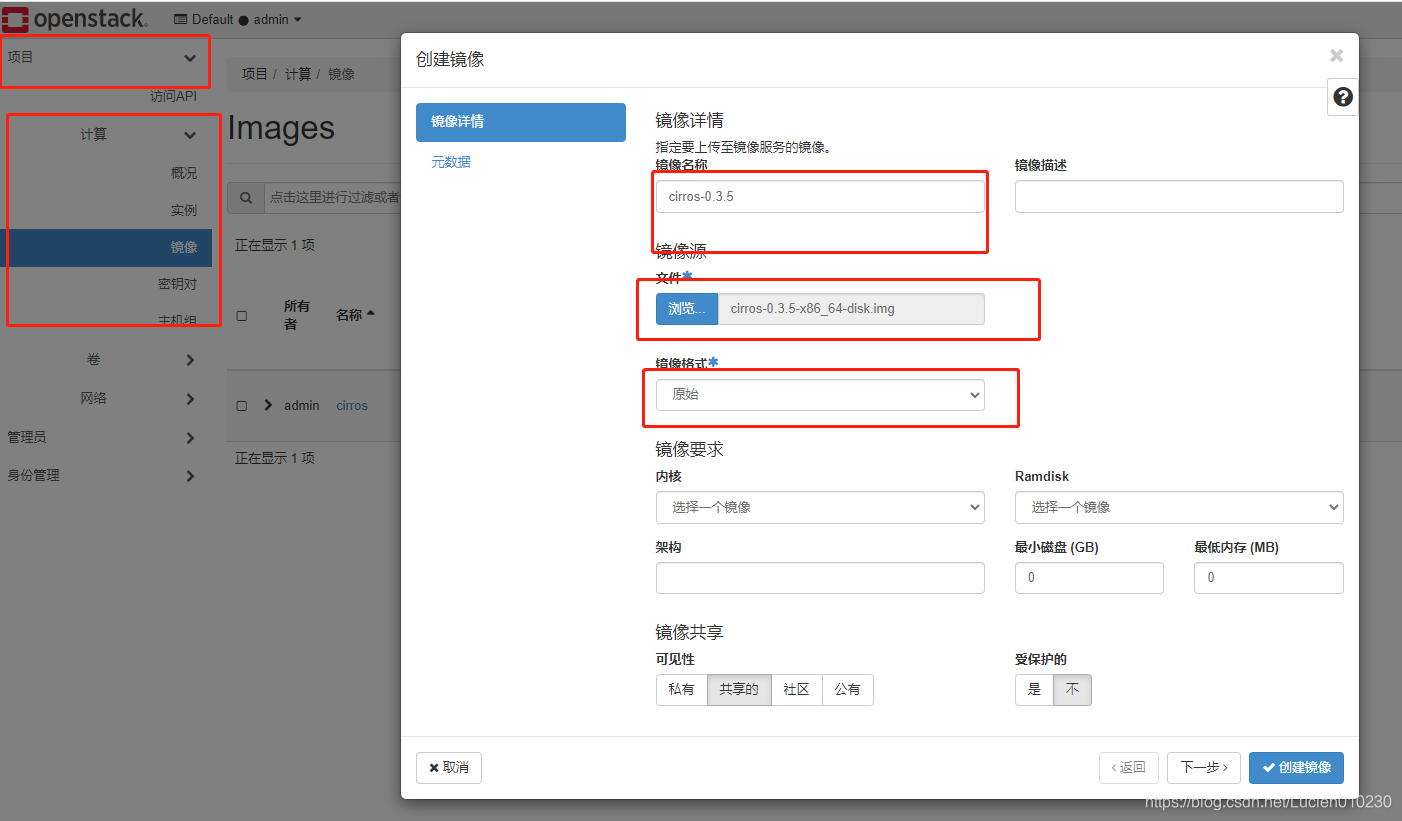Select 镜像 in the sidebar
Screen dimensions: 1402x821
106,247
